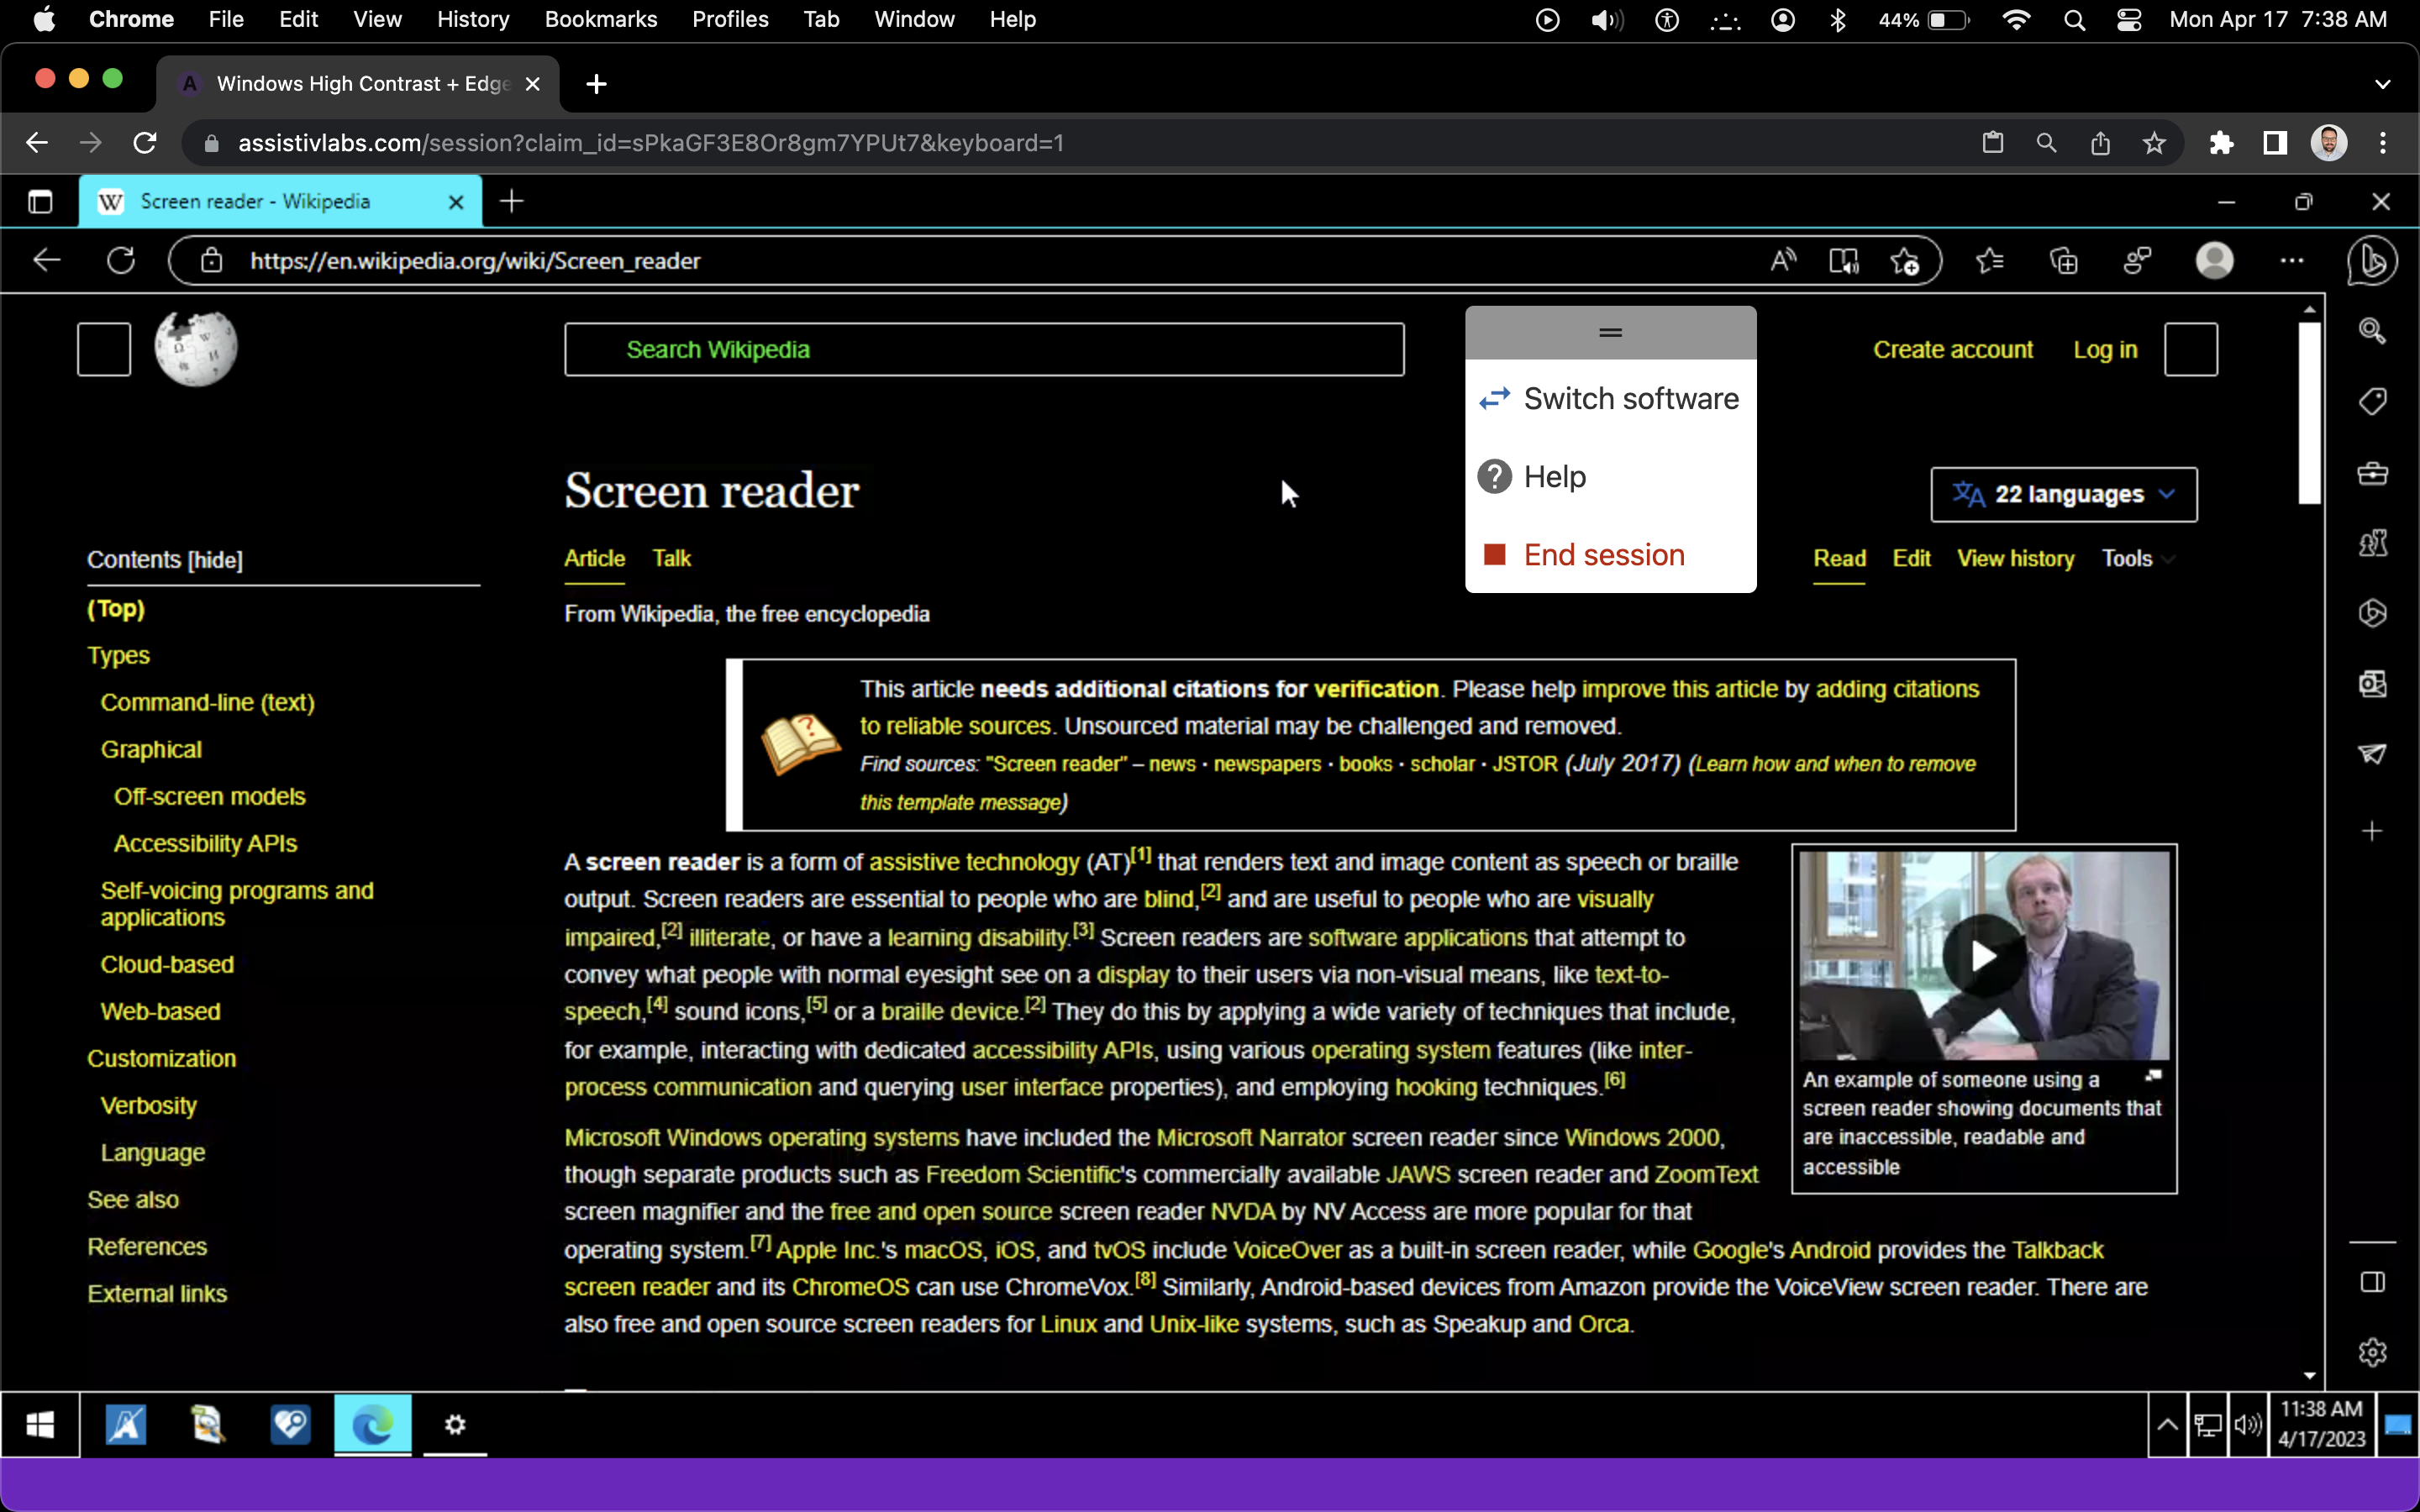This screenshot has height=1512, width=2420.
Task: Open Edge sidebar Microsoft 365 icon
Action: [x=2373, y=613]
